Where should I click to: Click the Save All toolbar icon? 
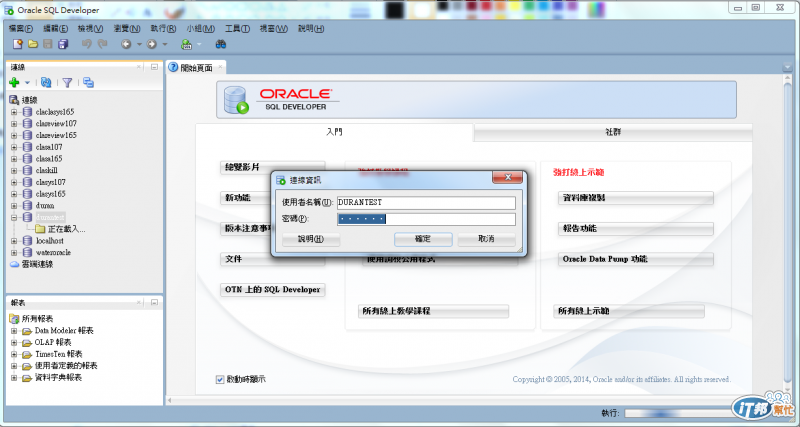click(63, 44)
